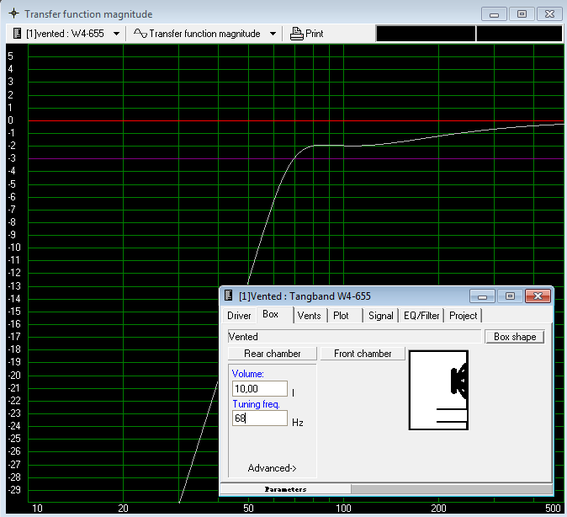Screen dimensions: 567x517
Task: Go to the Project tab
Action: (463, 316)
